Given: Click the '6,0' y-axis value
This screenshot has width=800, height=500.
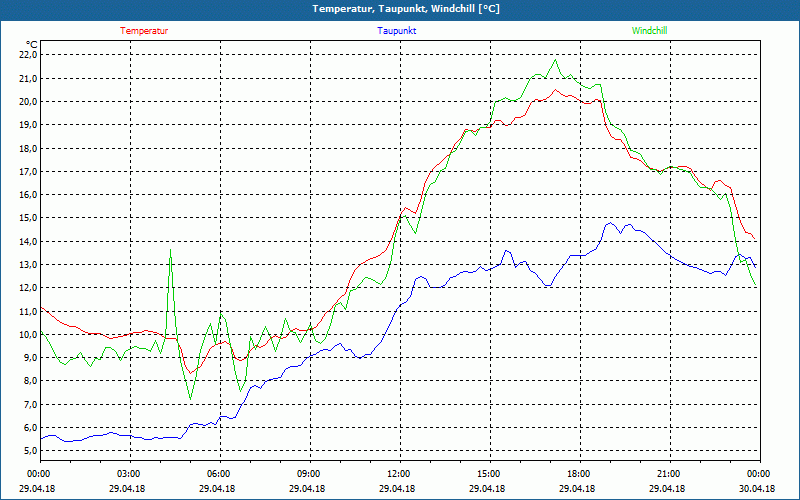Looking at the screenshot, I should pos(30,428).
